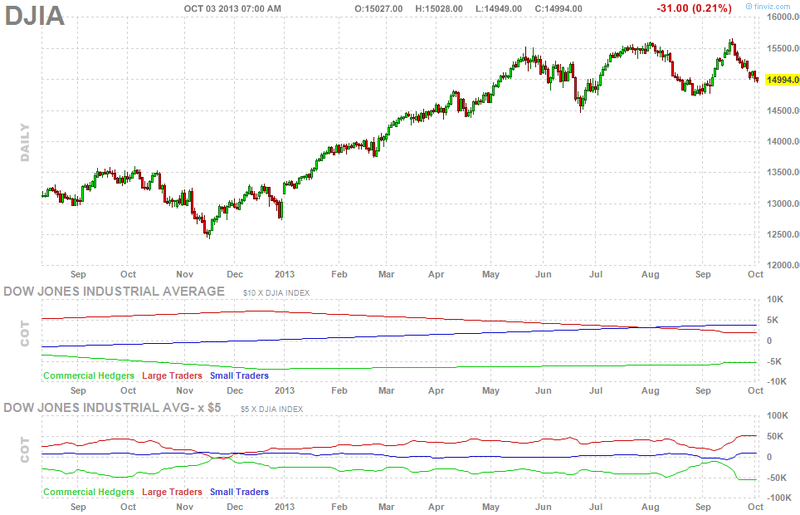The height and width of the screenshot is (515, 800).
Task: Click Commercial Hedgers legend in $10 COT panel
Action: [x=89, y=376]
